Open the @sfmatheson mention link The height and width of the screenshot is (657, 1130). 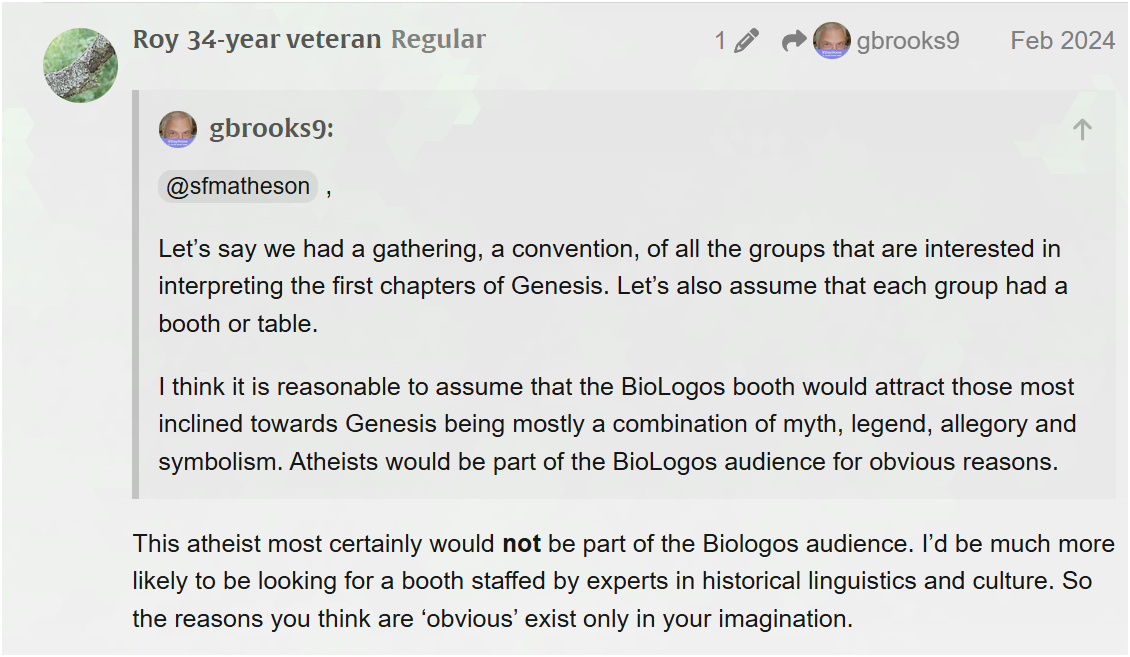point(238,187)
